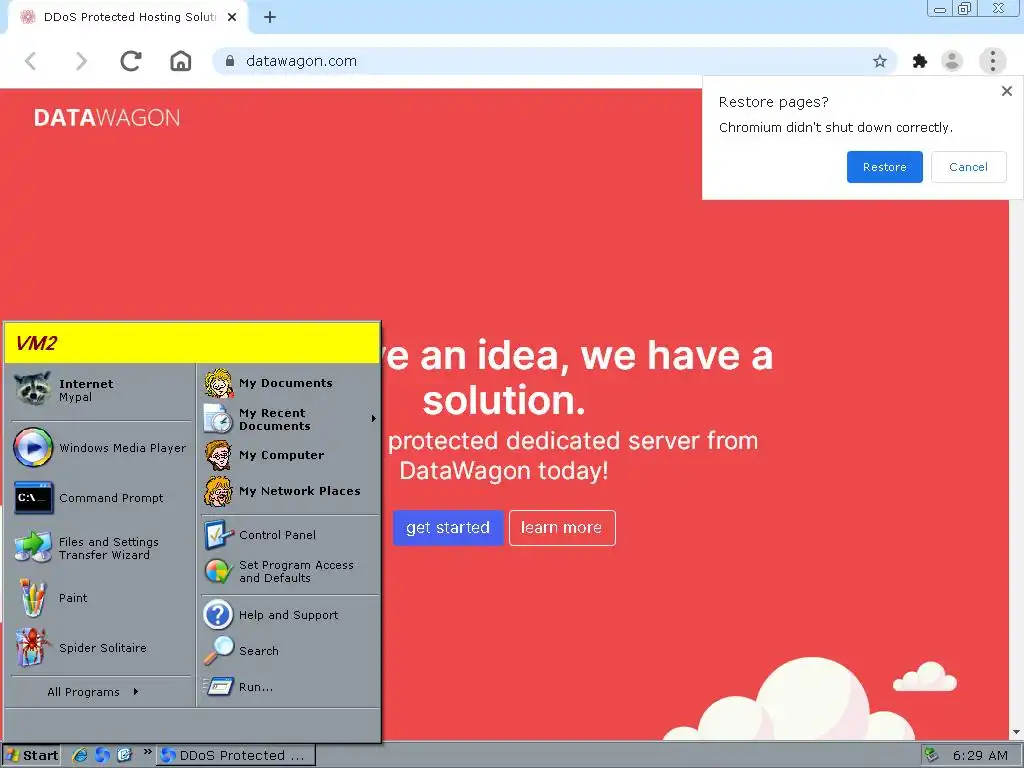Viewport: 1024px width, 768px height.
Task: Click the browser forward arrow
Action: click(81, 61)
